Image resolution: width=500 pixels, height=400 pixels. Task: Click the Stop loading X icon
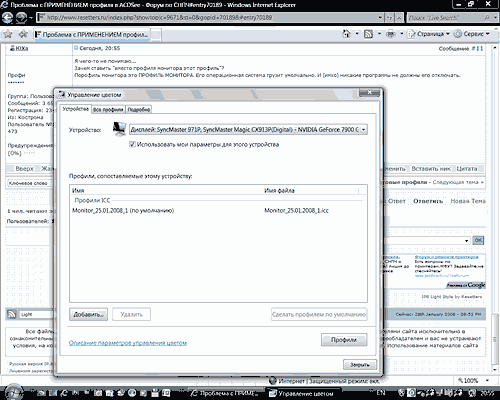coord(399,17)
